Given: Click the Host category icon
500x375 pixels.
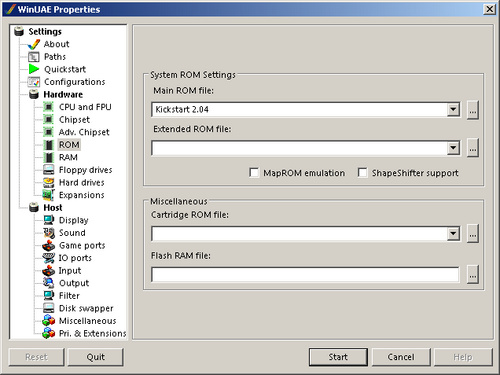Looking at the screenshot, I should tap(34, 207).
